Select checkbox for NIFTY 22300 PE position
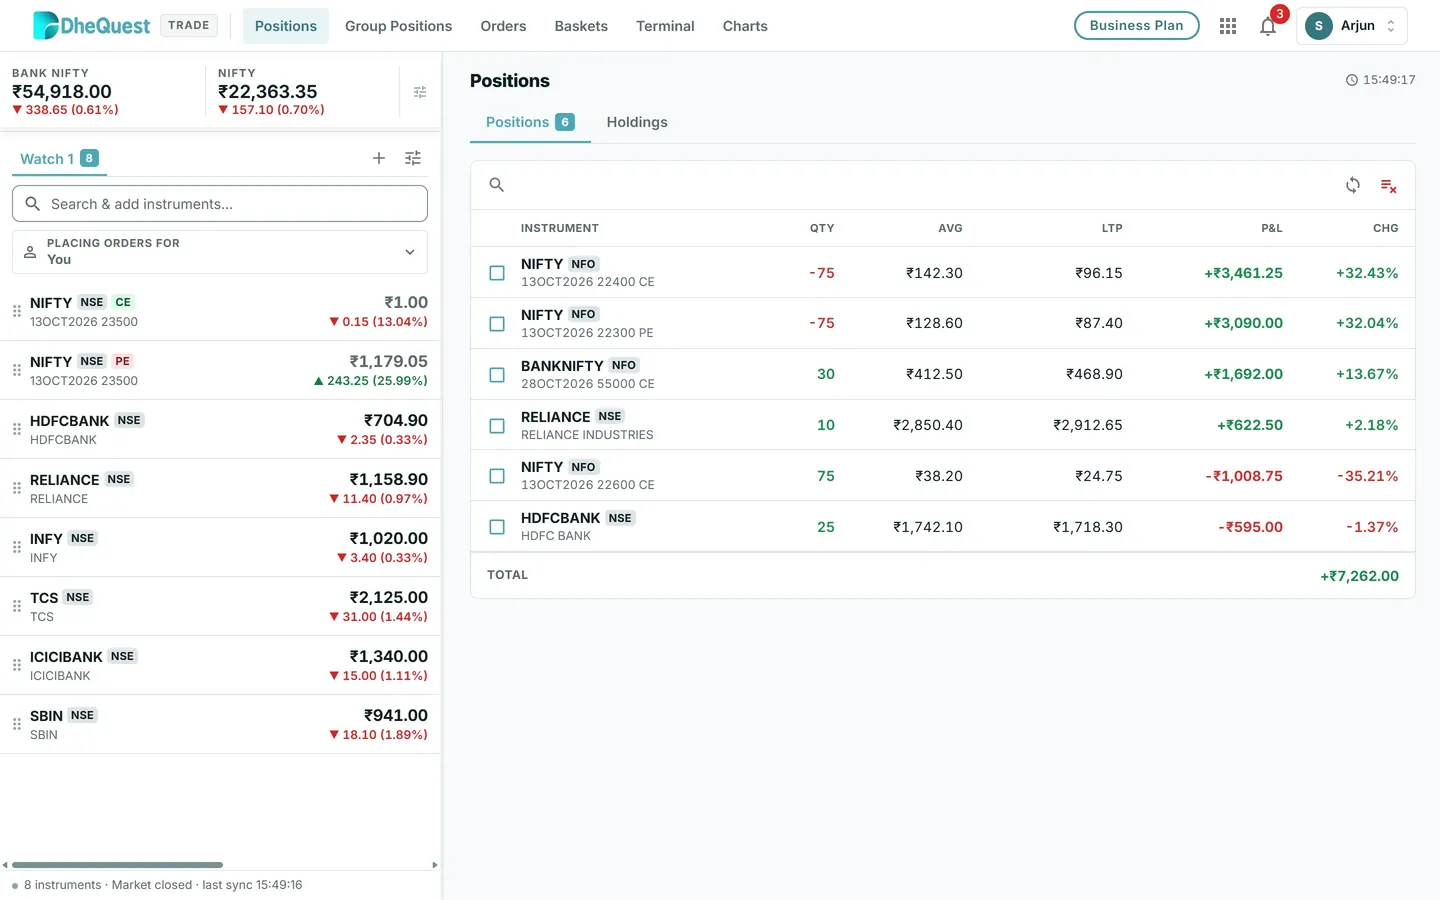This screenshot has width=1440, height=900. pos(497,324)
